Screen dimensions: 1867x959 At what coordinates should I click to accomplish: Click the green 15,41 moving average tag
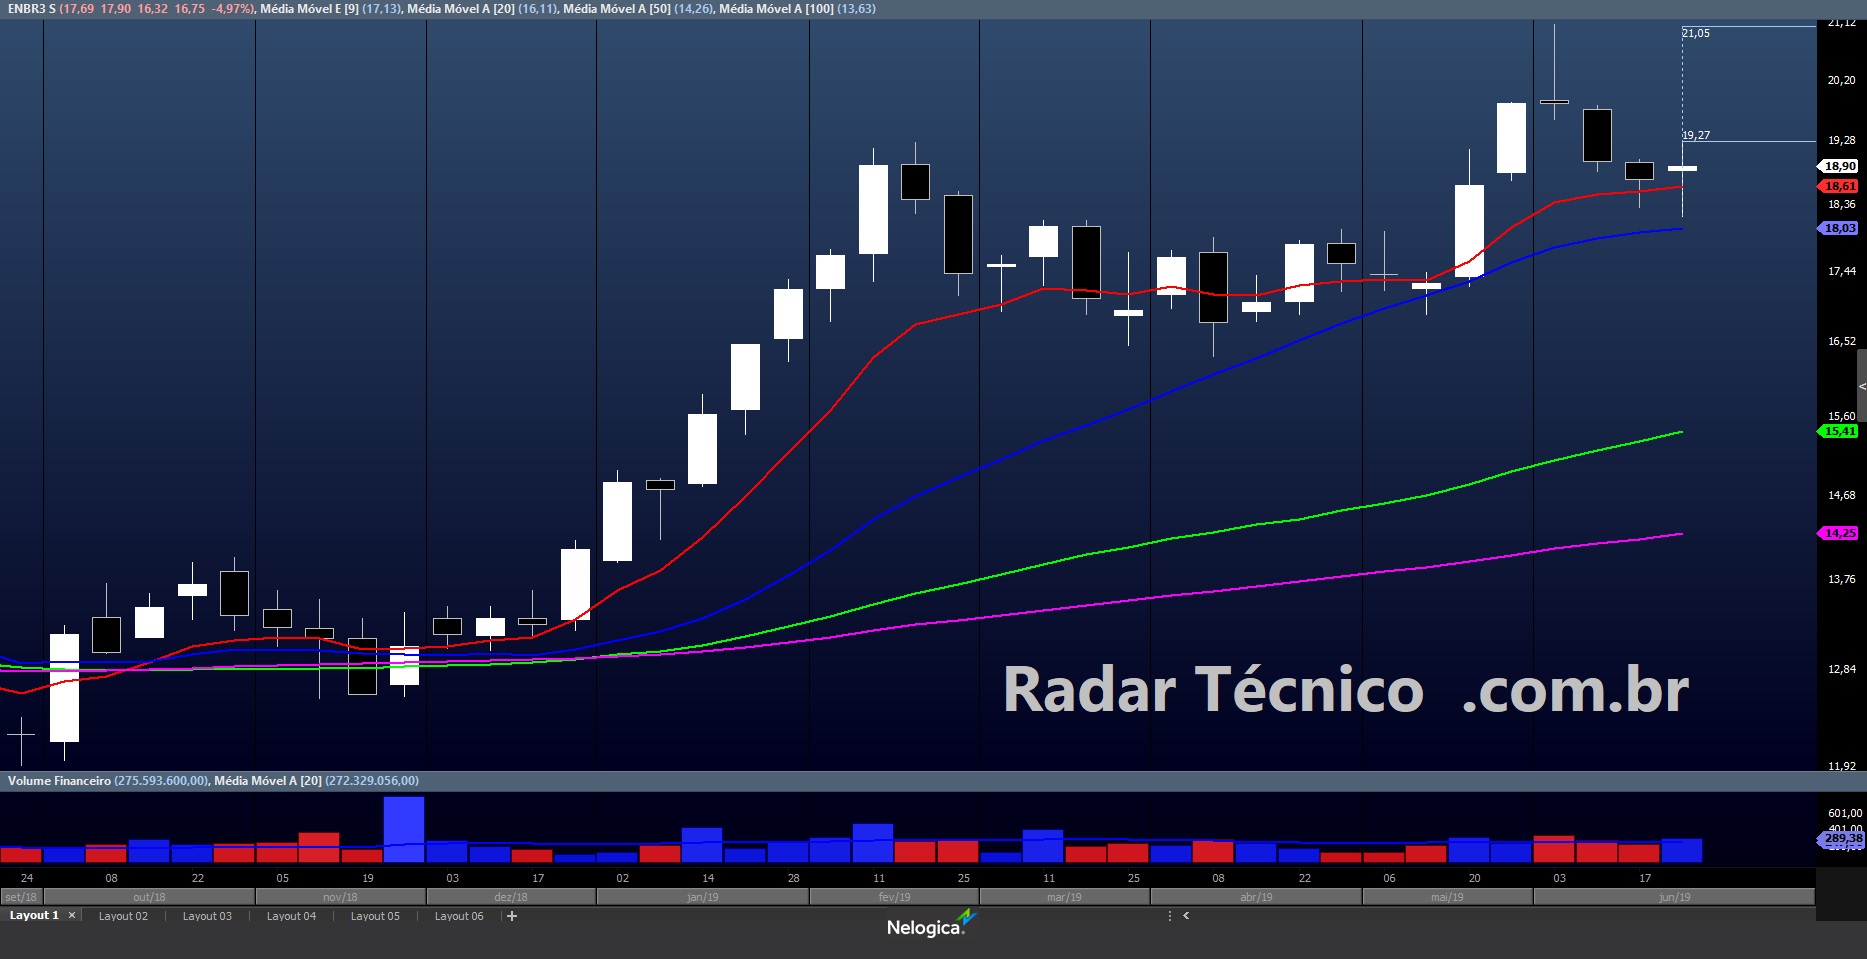click(x=1839, y=431)
